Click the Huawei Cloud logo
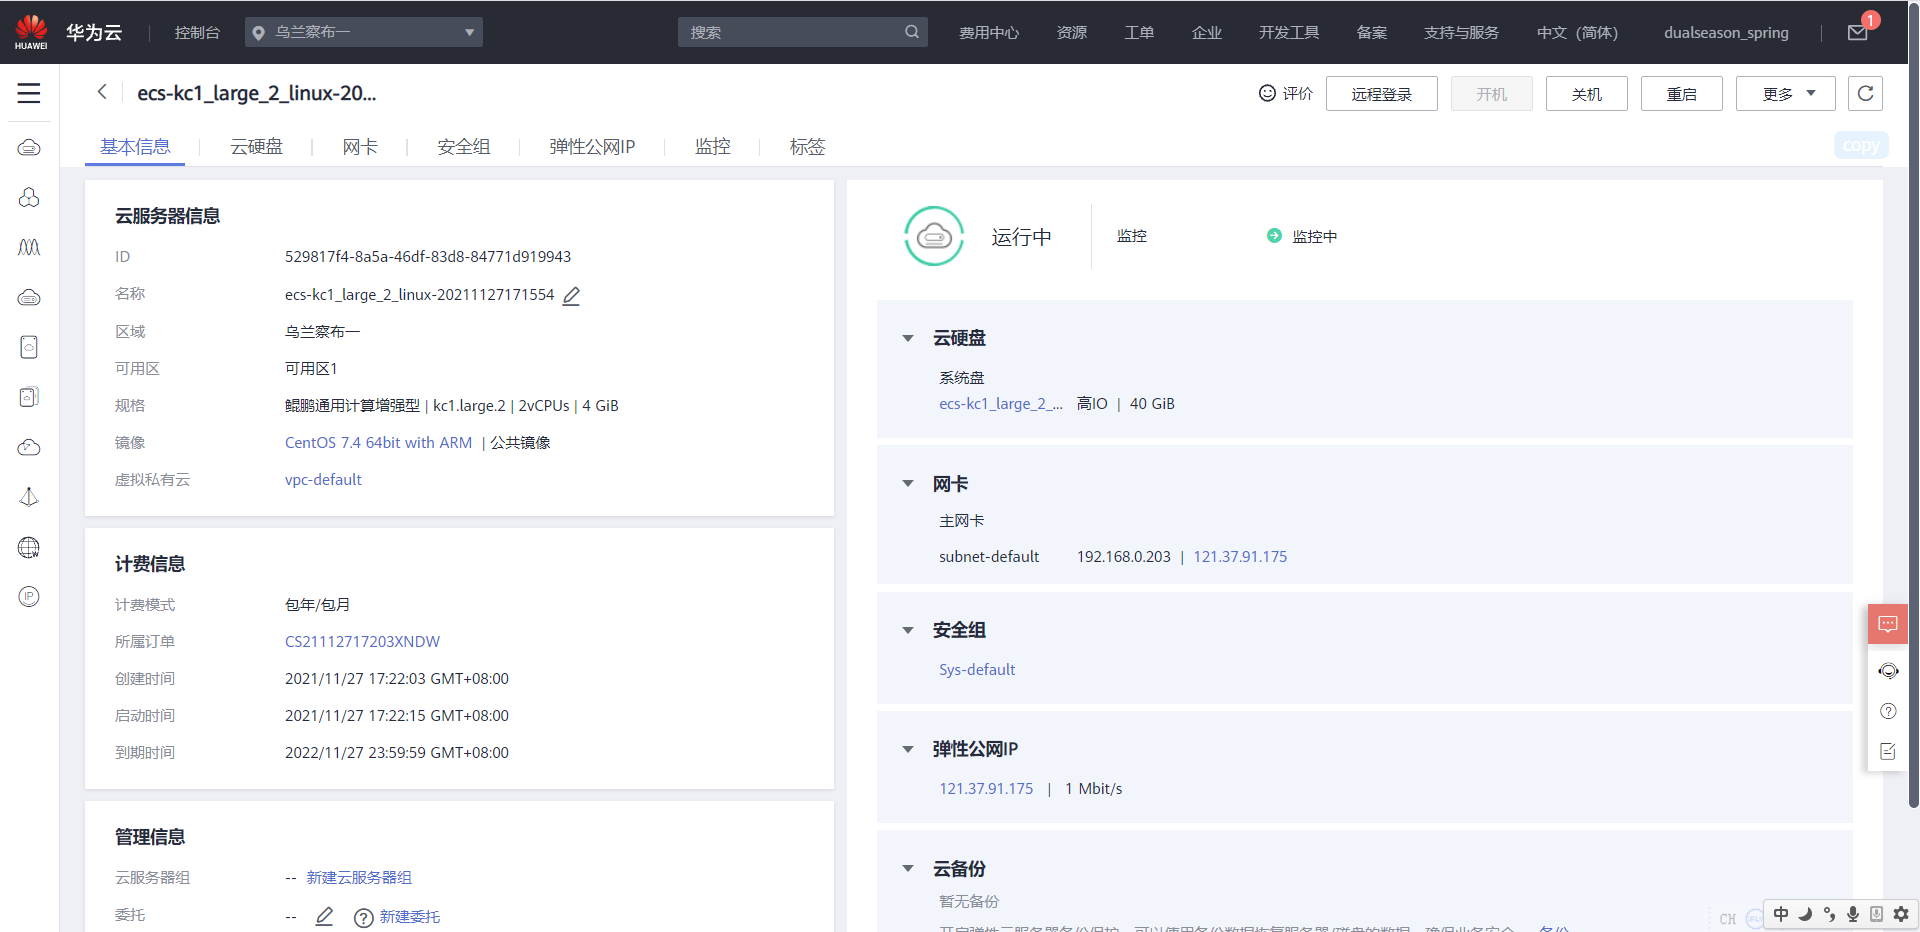 point(31,32)
